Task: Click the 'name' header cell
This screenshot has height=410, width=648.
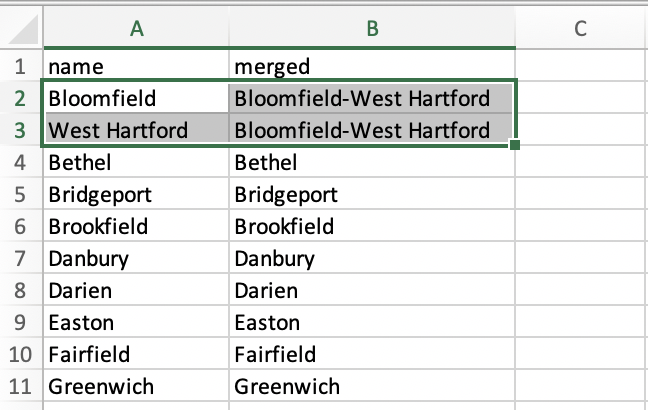Action: pos(136,66)
